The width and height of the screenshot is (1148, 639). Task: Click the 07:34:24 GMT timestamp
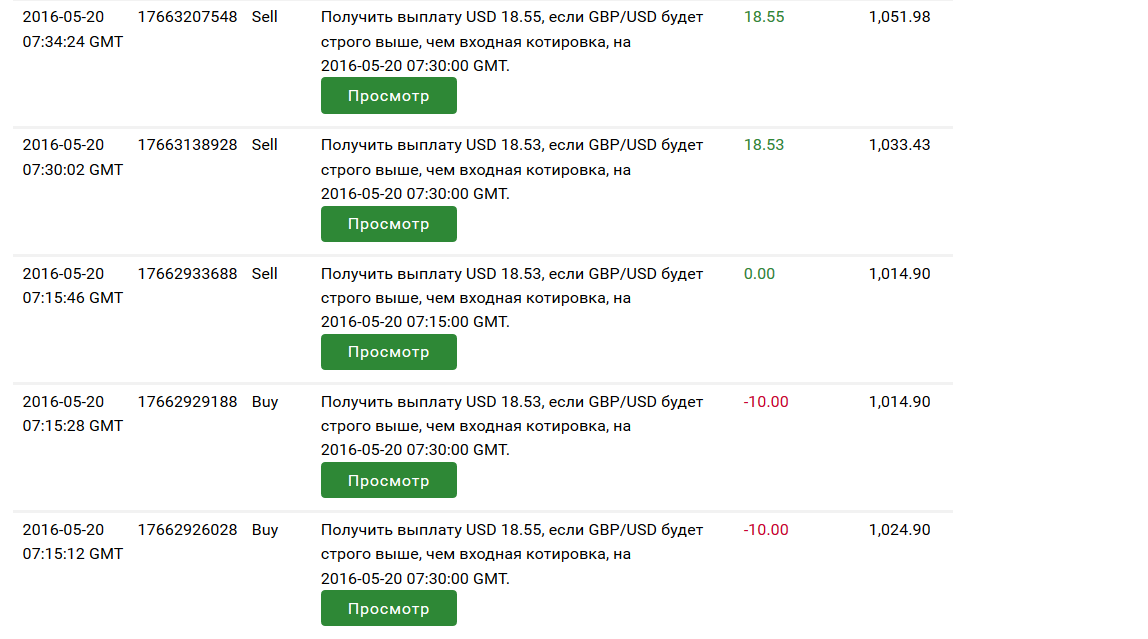pos(73,42)
